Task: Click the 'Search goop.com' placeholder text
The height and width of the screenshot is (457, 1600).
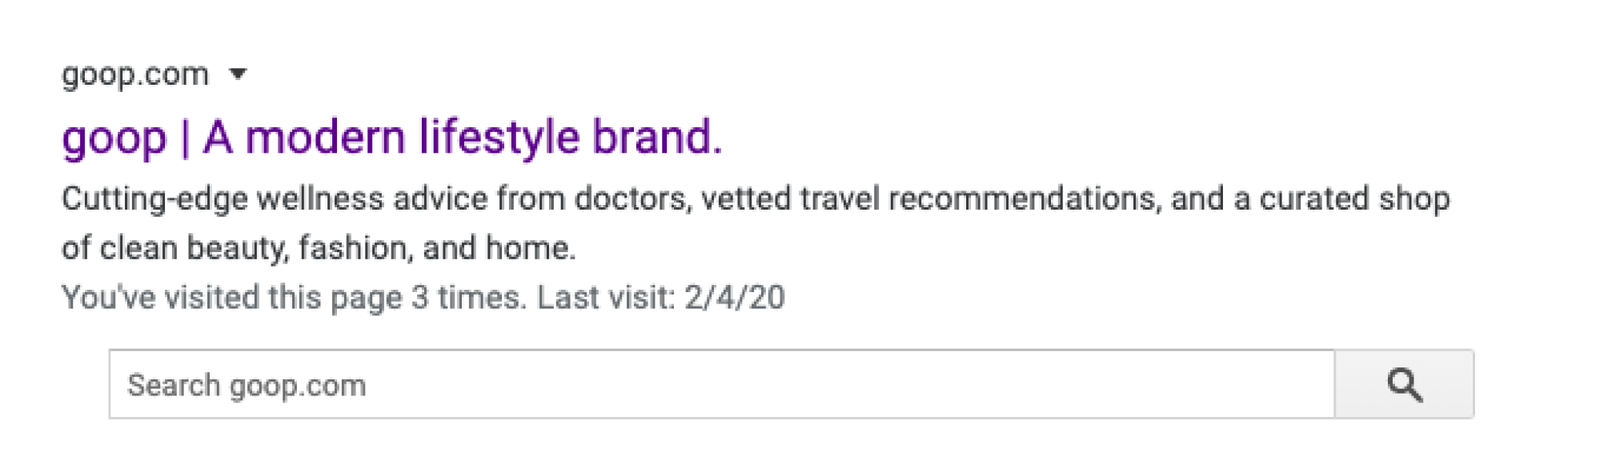Action: click(247, 386)
